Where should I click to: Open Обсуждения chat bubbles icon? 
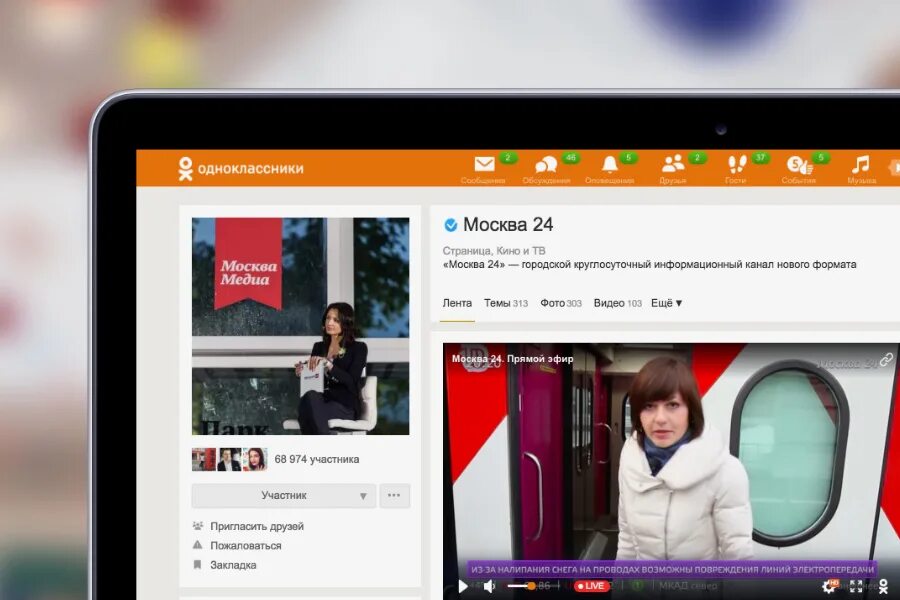tap(546, 165)
